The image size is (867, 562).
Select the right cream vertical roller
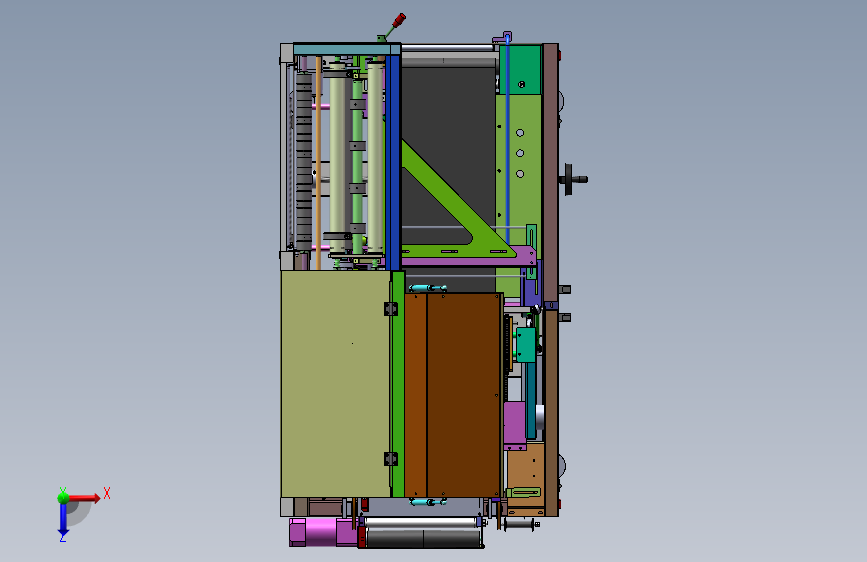point(375,158)
